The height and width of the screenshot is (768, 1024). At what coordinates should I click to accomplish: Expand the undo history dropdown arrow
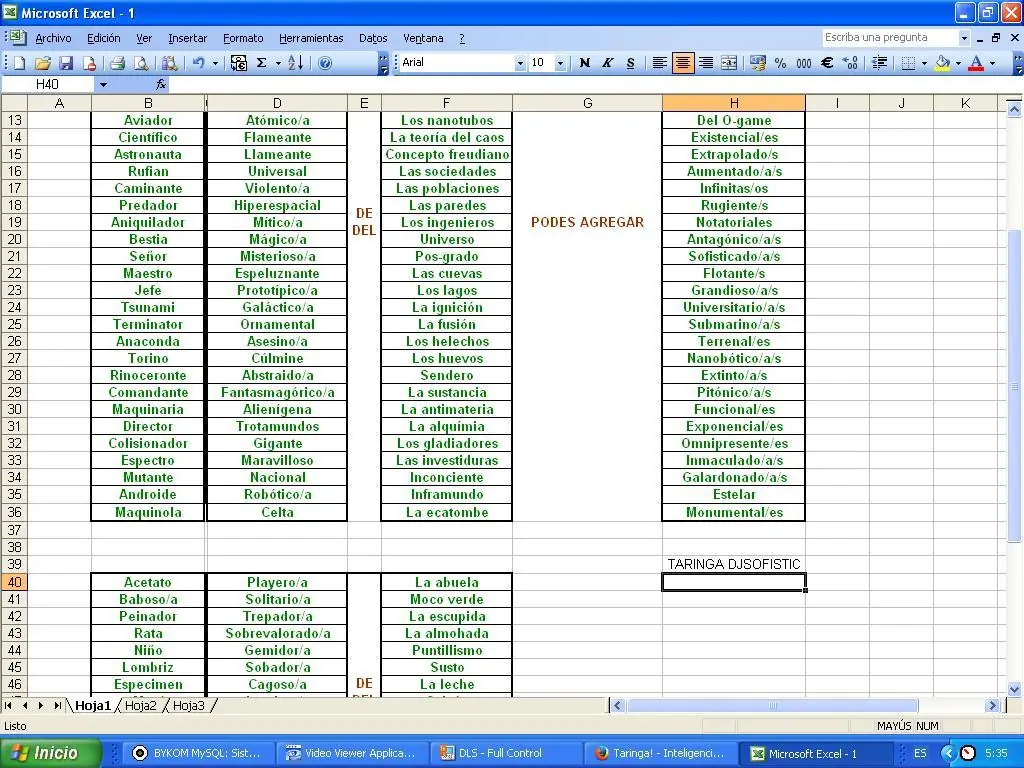coord(215,63)
